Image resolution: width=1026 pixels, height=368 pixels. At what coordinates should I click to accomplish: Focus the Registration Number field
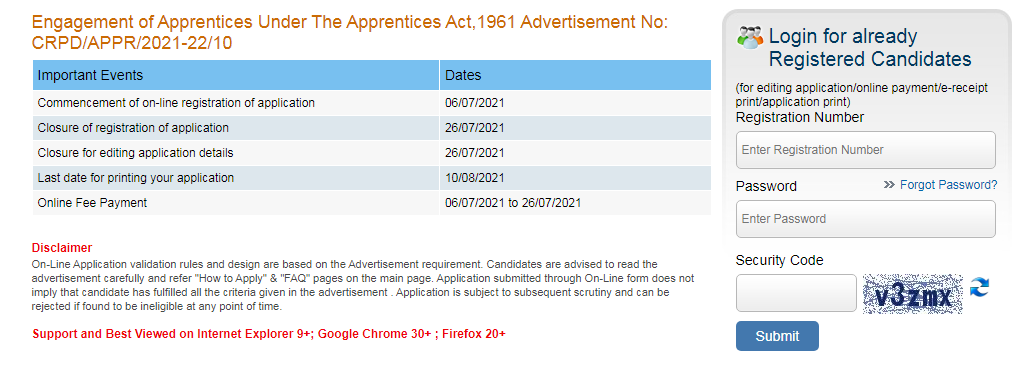pyautogui.click(x=866, y=150)
